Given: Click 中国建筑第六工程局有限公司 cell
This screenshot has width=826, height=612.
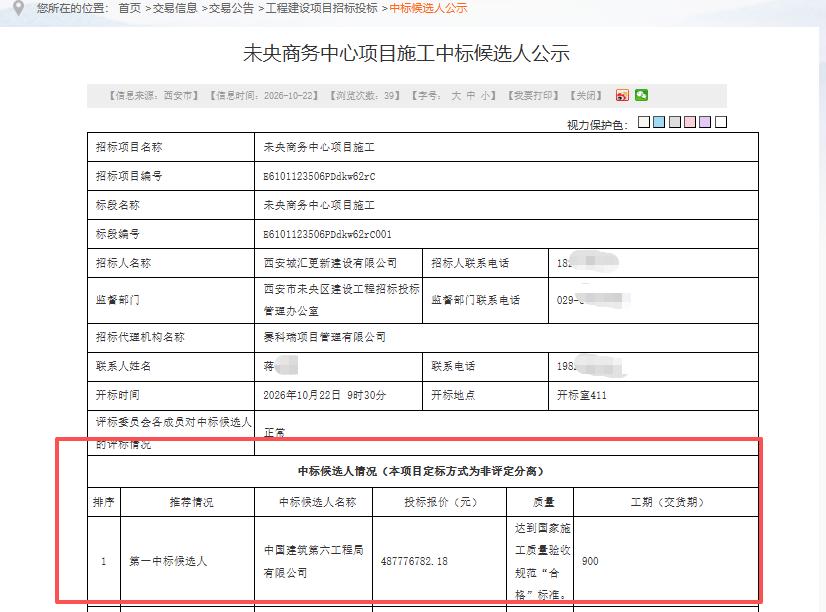Looking at the screenshot, I should coord(313,561).
